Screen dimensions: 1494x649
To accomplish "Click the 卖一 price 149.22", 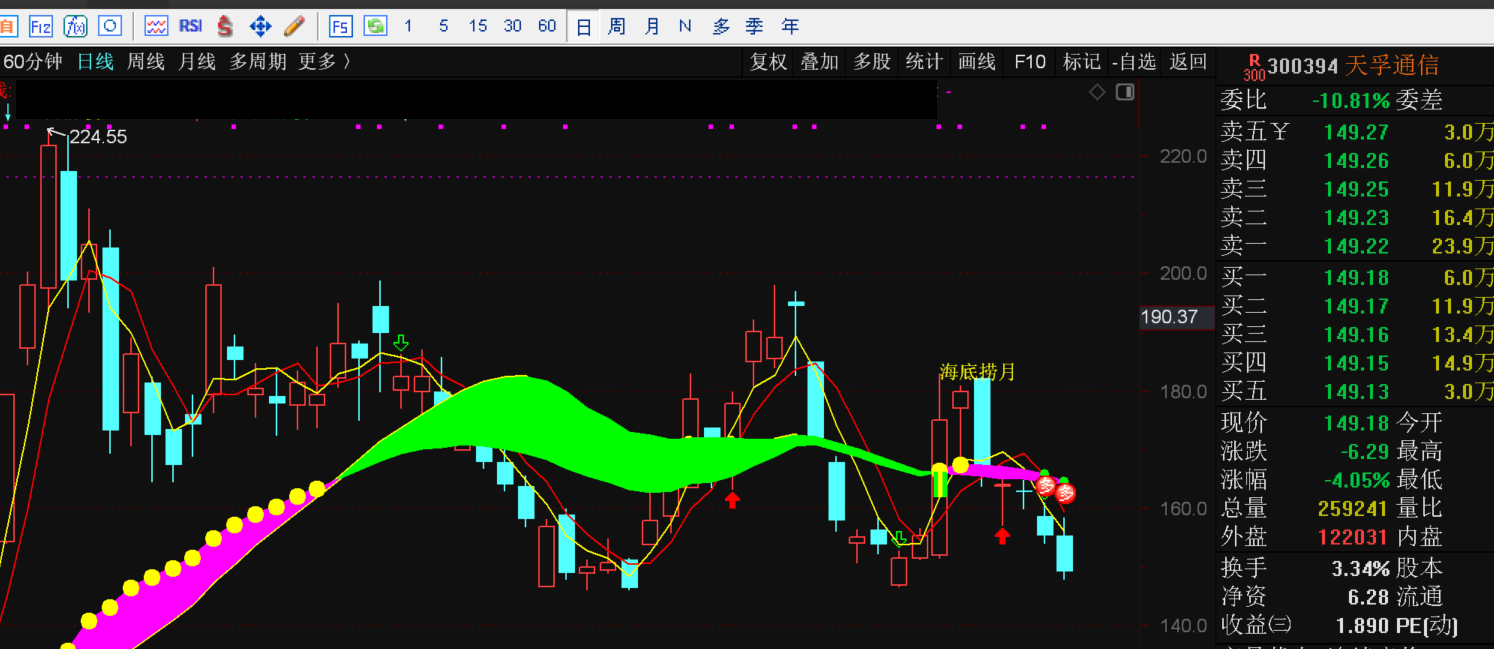I will coord(1356,246).
